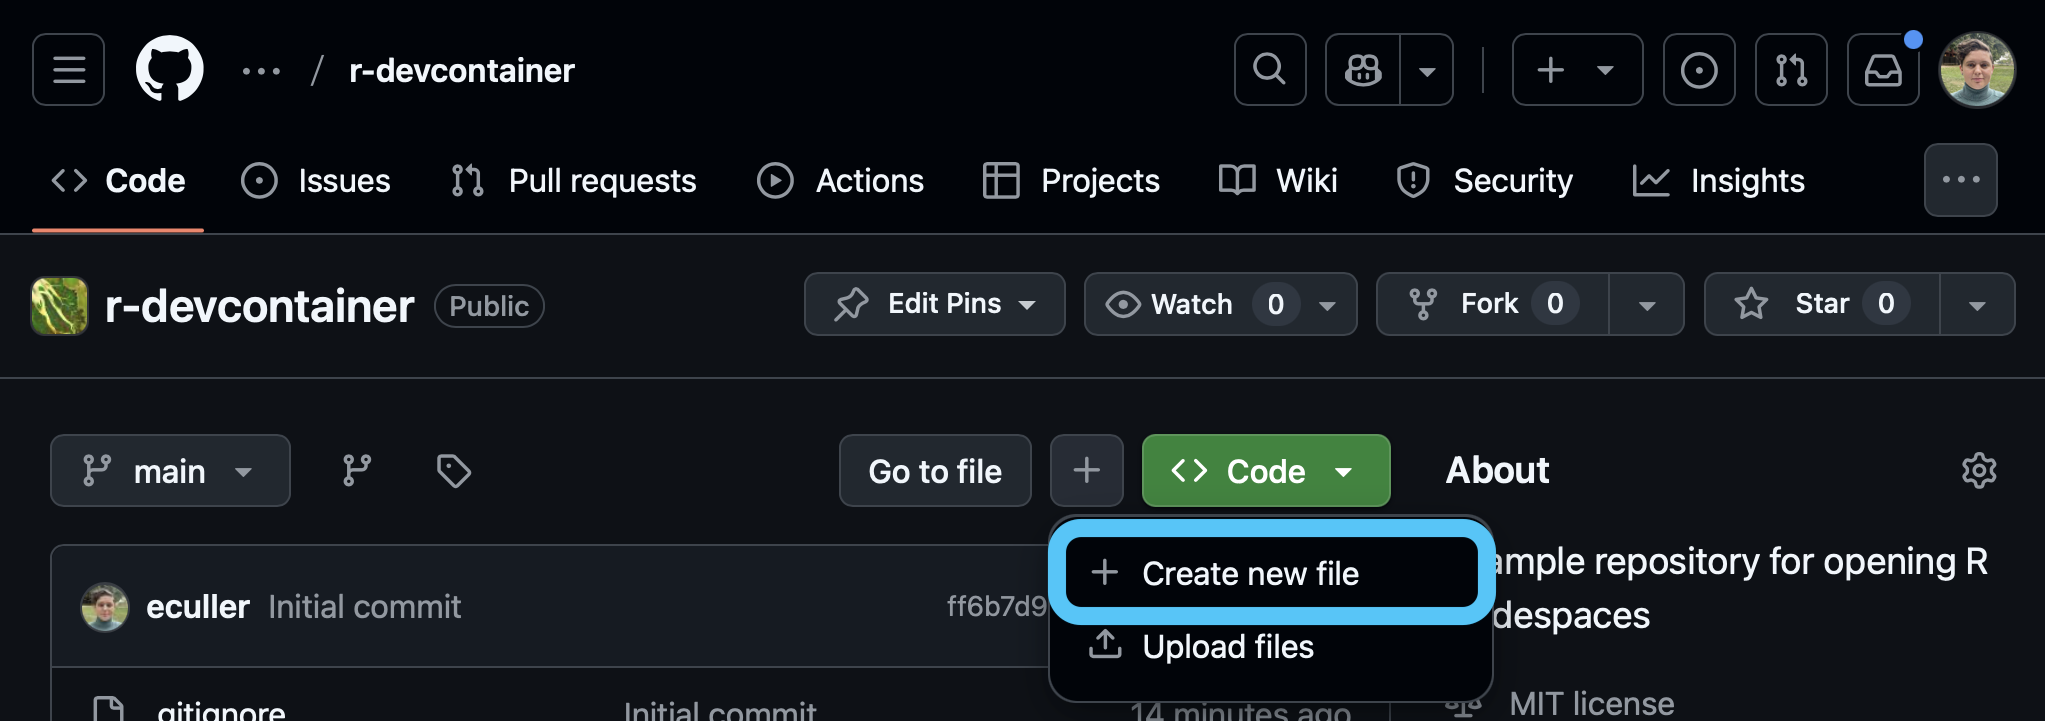Click the r-devcontainer repository title

click(259, 306)
